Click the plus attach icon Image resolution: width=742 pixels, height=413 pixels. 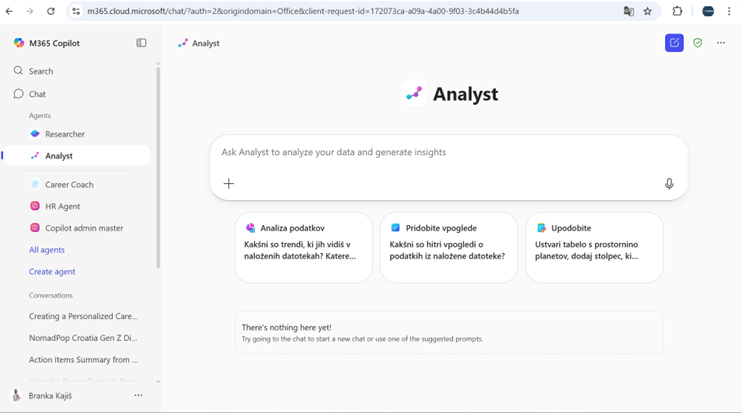click(x=229, y=184)
